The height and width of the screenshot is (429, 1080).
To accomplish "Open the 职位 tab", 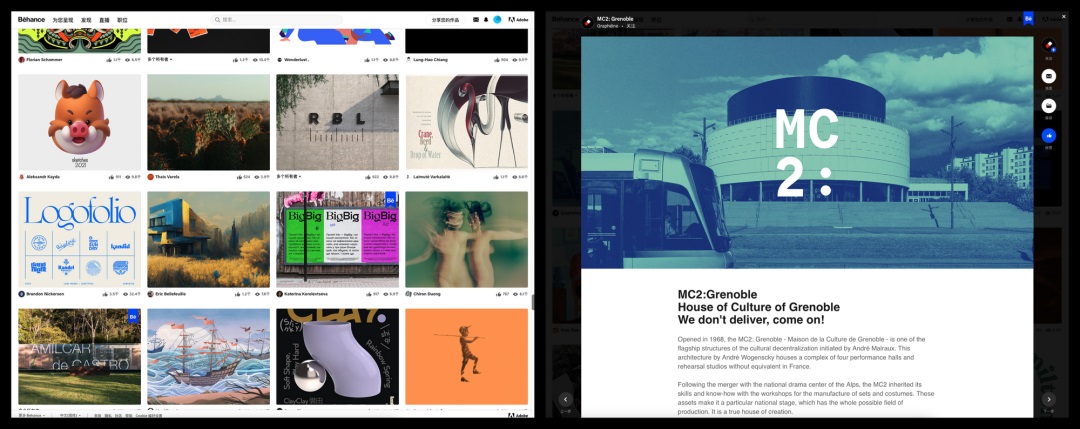I will tap(122, 21).
